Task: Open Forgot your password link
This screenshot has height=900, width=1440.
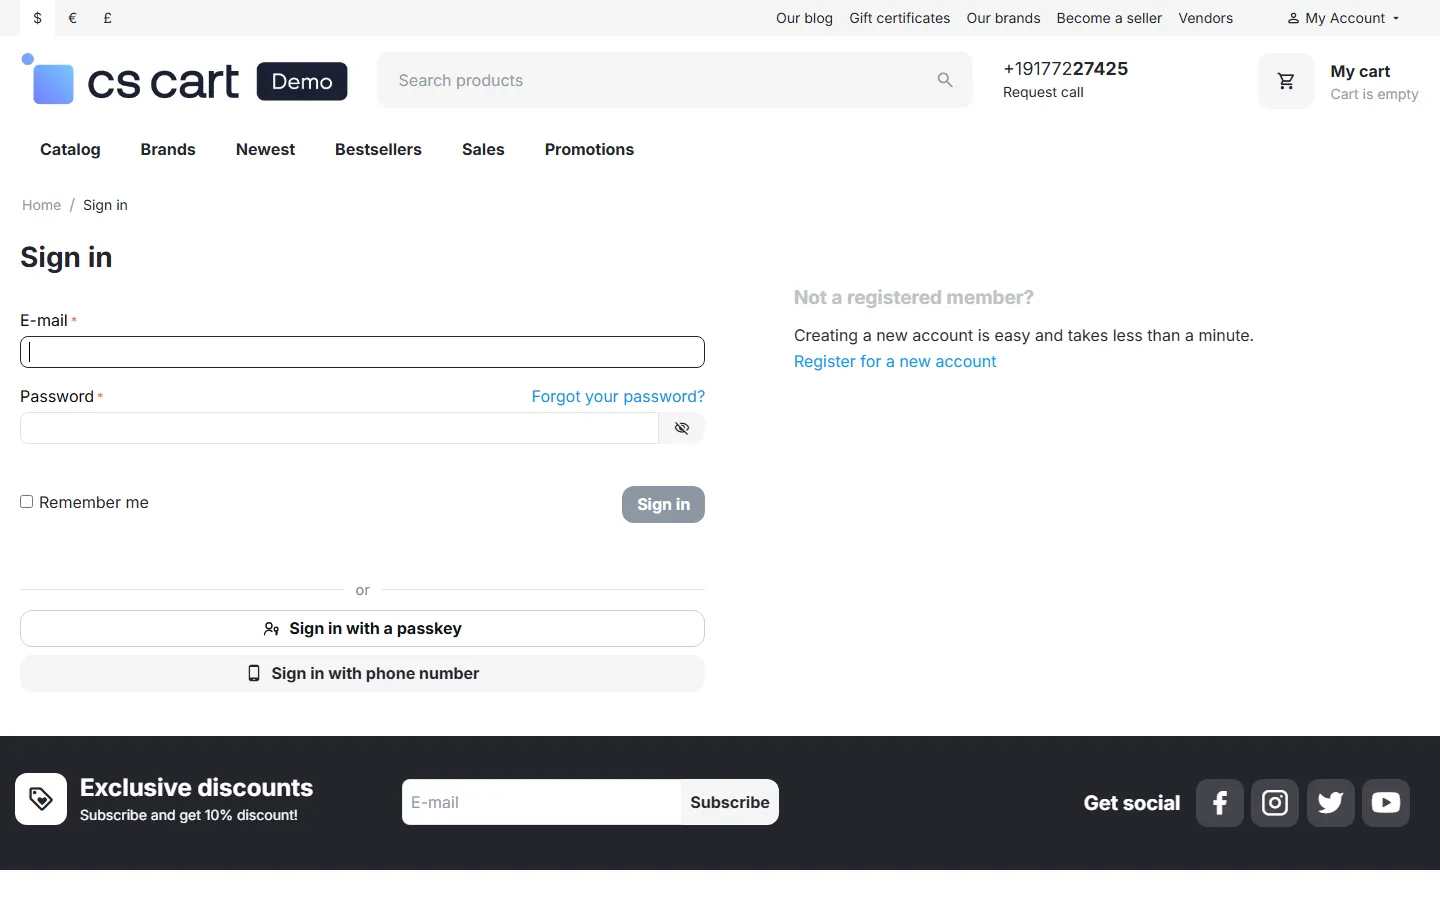Action: pyautogui.click(x=618, y=396)
